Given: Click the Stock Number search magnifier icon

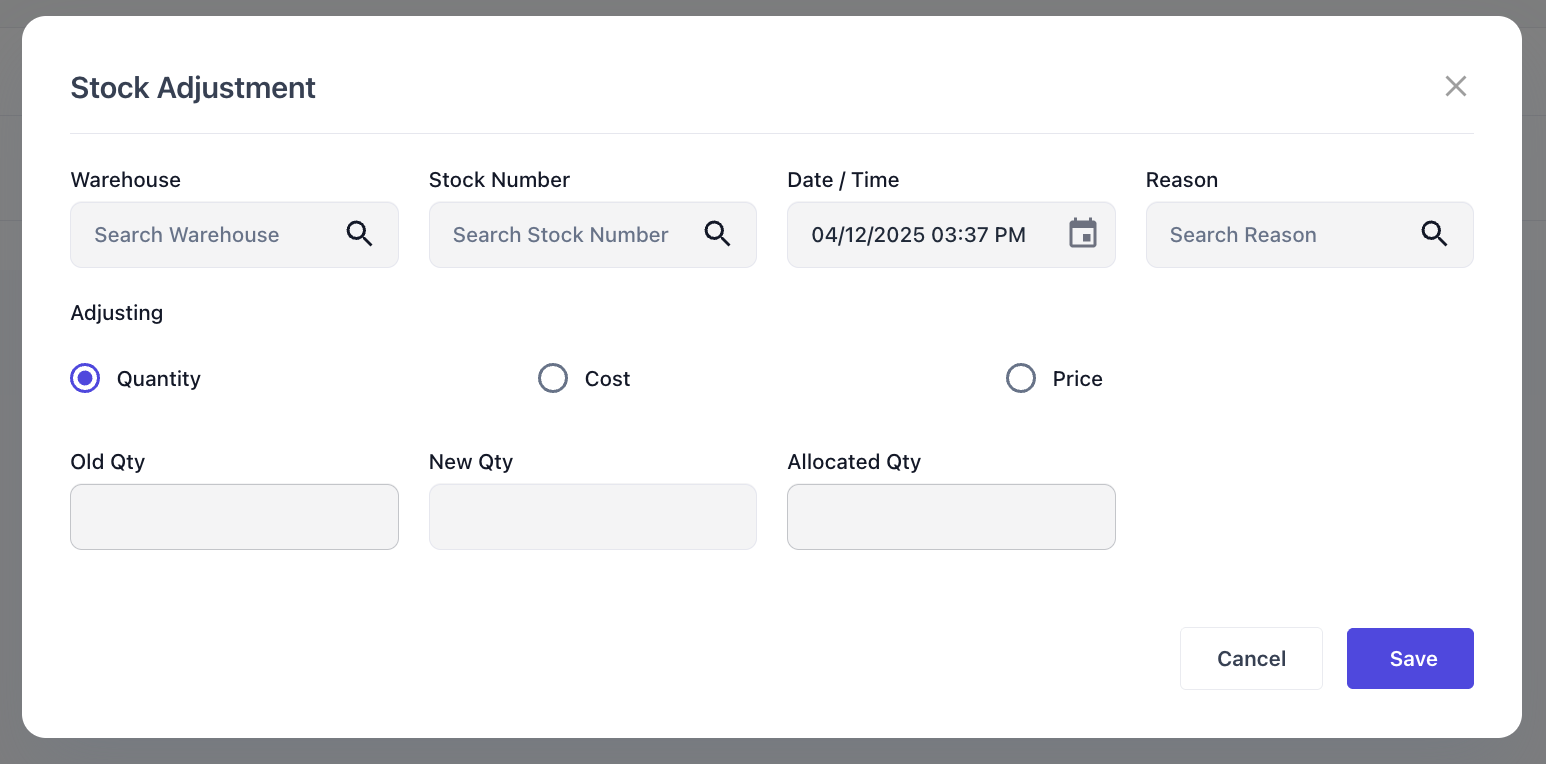Looking at the screenshot, I should pos(718,234).
